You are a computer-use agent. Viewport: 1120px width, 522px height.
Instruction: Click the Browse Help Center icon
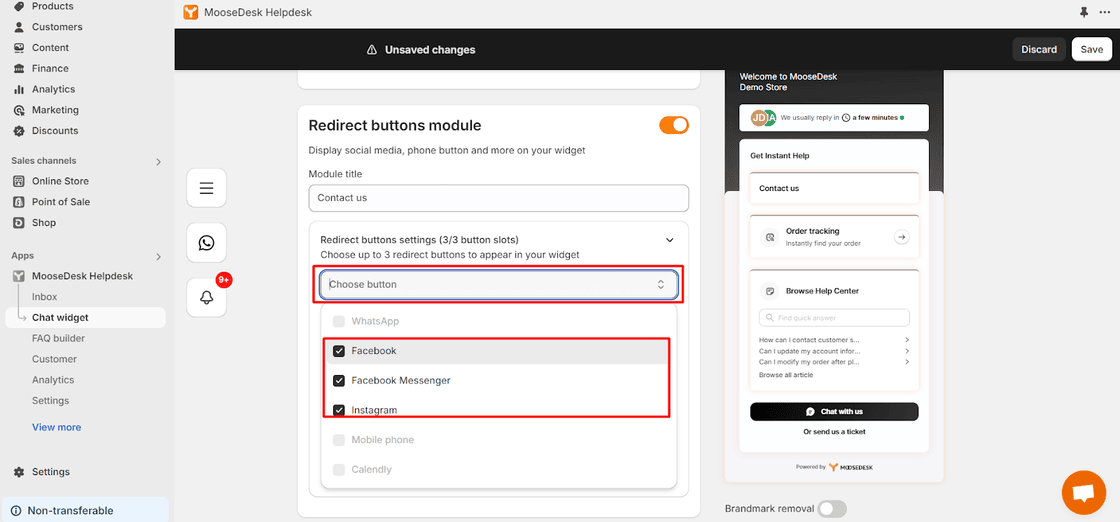coord(769,291)
